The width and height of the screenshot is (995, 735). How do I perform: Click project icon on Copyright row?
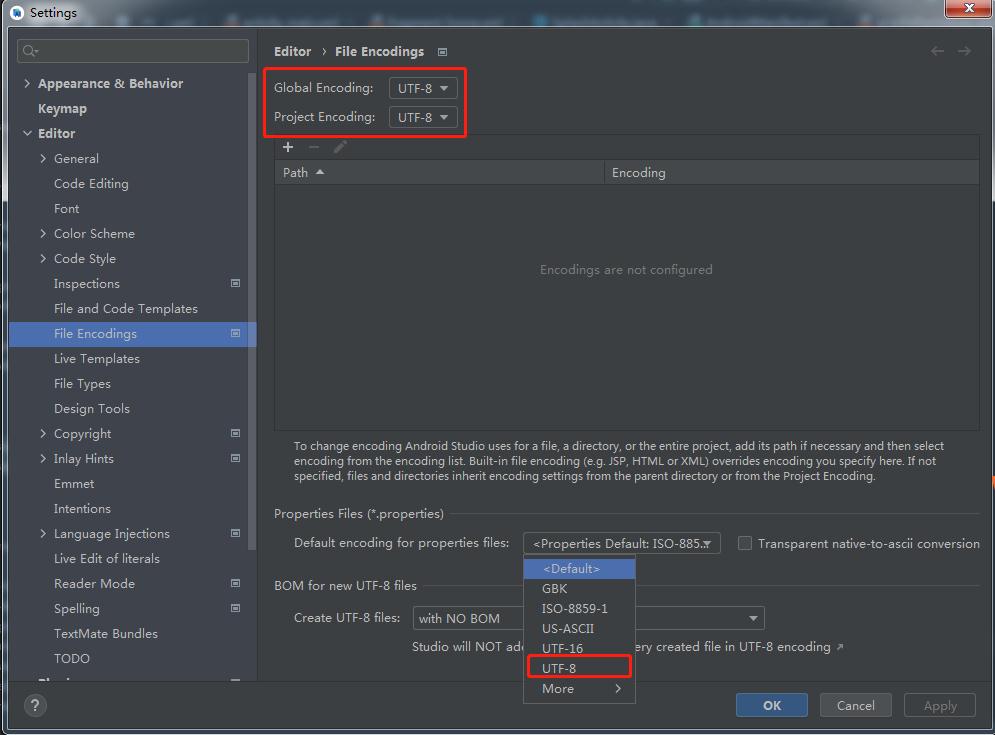tap(235, 434)
